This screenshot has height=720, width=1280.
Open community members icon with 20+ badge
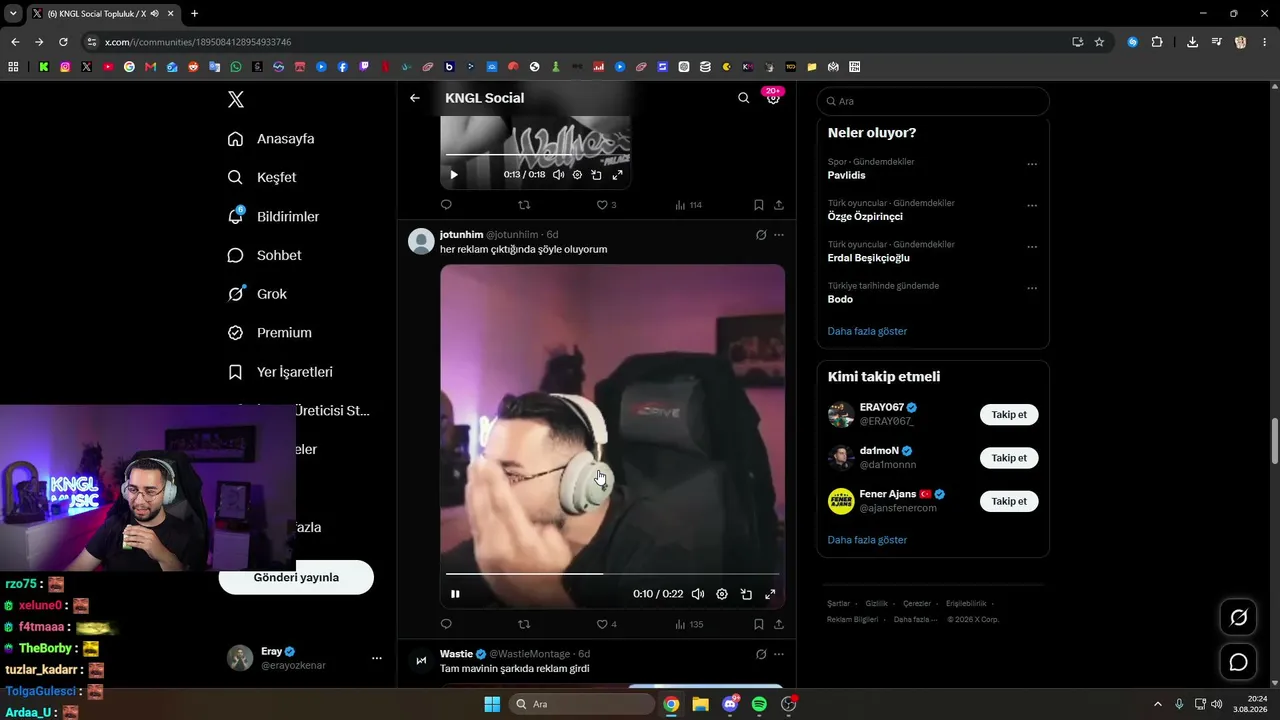[x=773, y=97]
